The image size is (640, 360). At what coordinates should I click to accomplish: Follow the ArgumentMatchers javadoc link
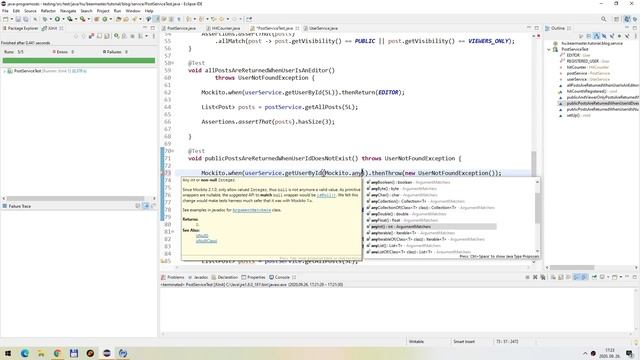251,210
